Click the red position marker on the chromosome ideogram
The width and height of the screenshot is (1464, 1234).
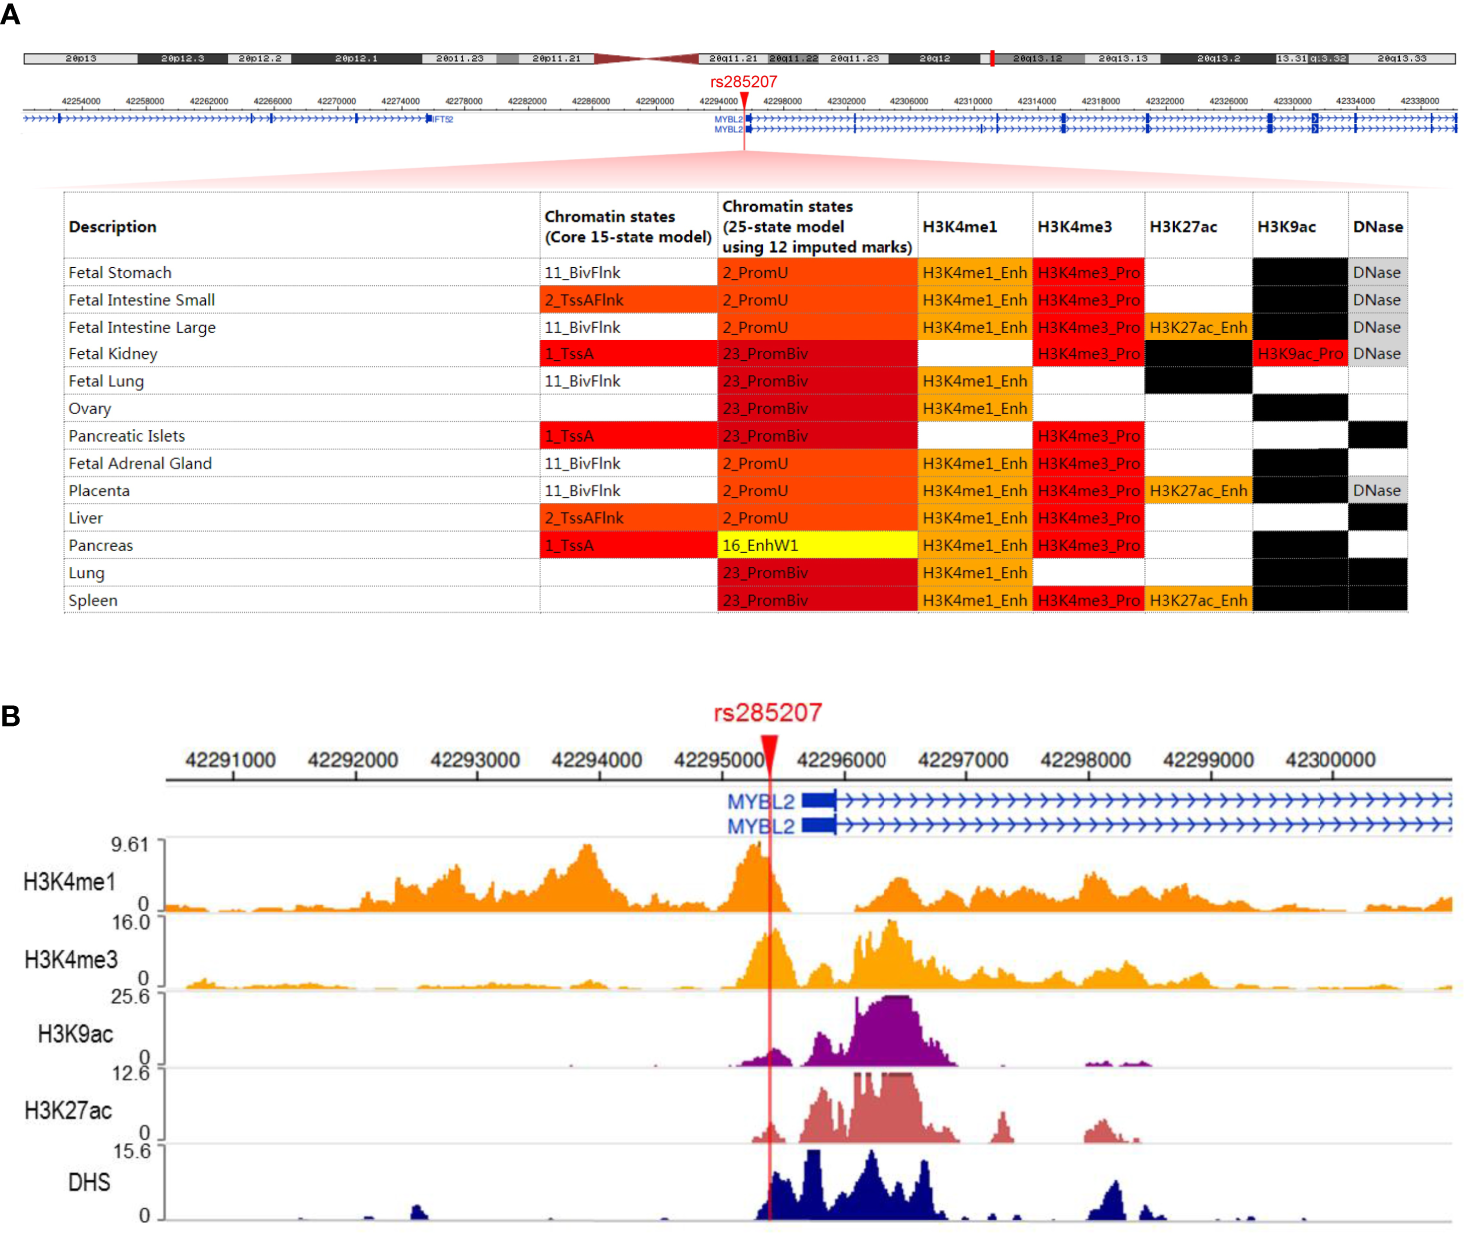[x=992, y=58]
